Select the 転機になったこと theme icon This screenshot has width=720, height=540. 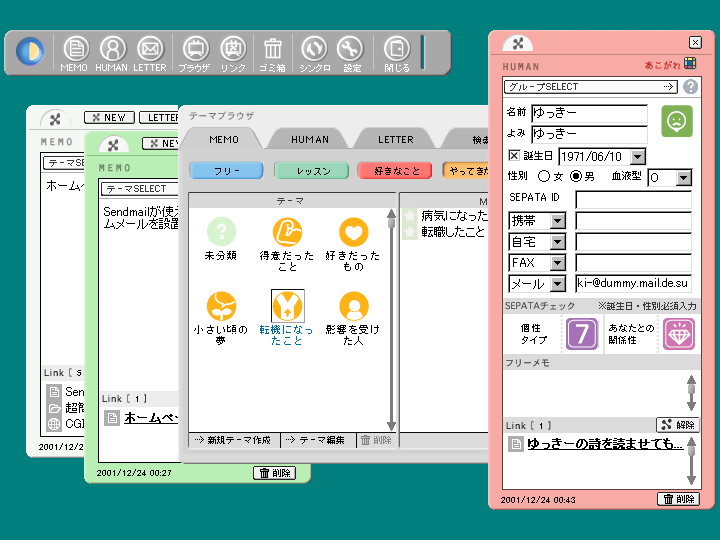(x=287, y=306)
